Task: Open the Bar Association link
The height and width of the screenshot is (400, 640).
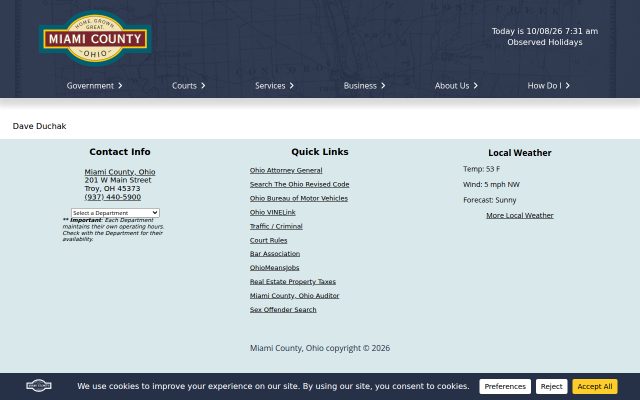Action: (x=275, y=253)
